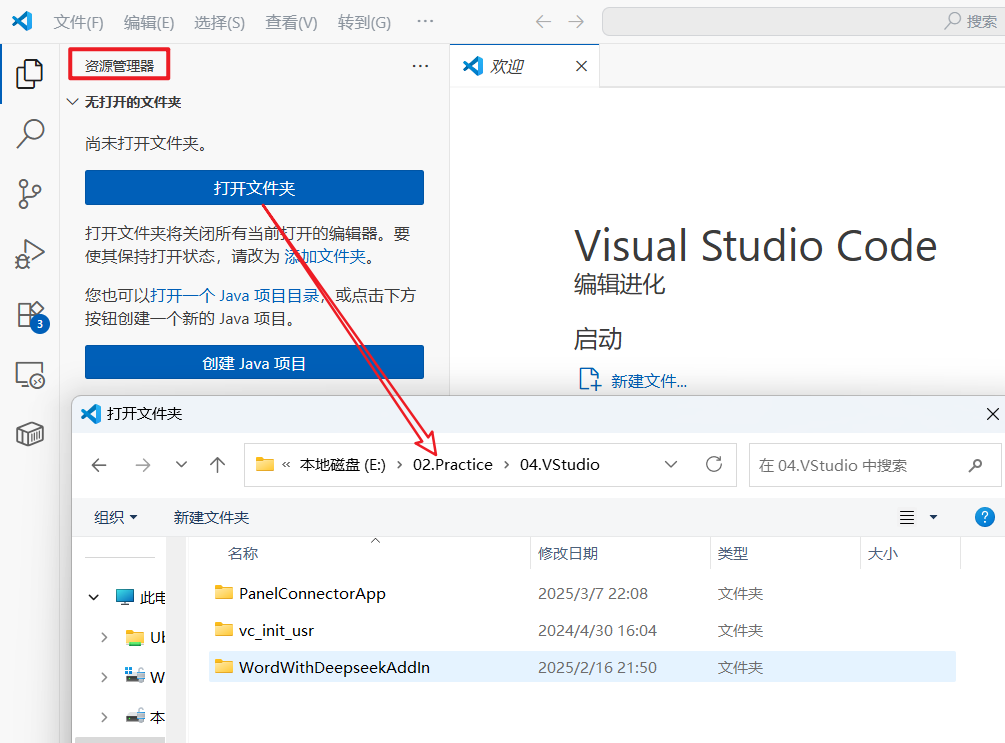Image resolution: width=1005 pixels, height=743 pixels.
Task: Click the 创建 Java 项目 button
Action: (254, 363)
